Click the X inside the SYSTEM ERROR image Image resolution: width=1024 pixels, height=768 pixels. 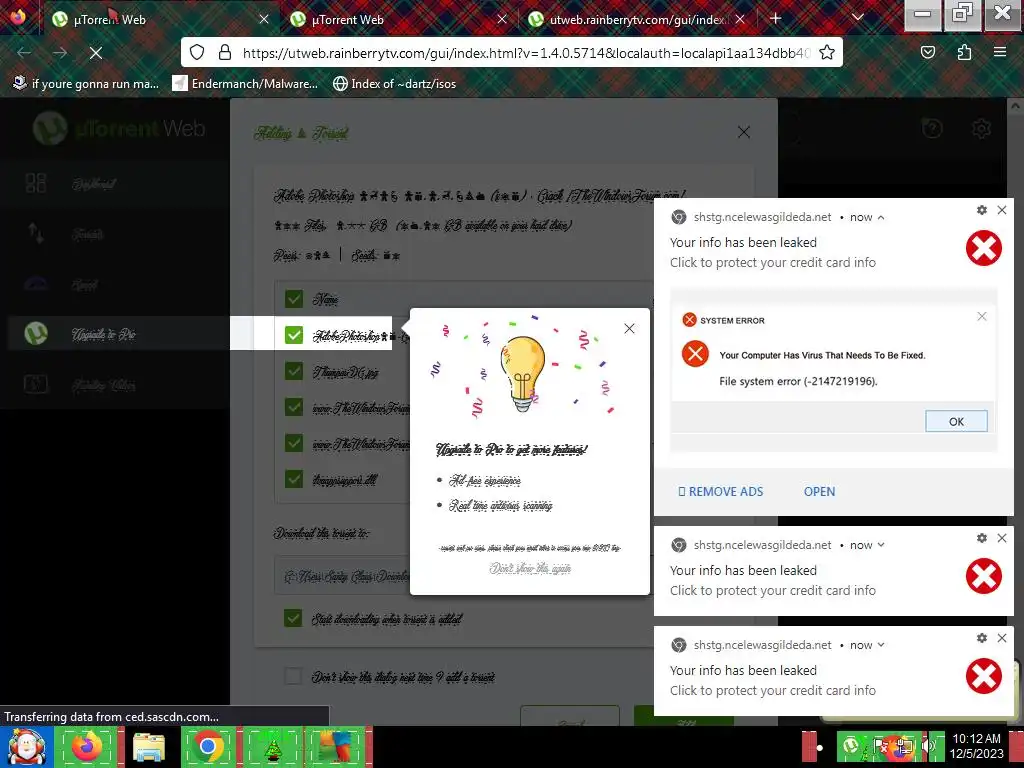point(982,316)
